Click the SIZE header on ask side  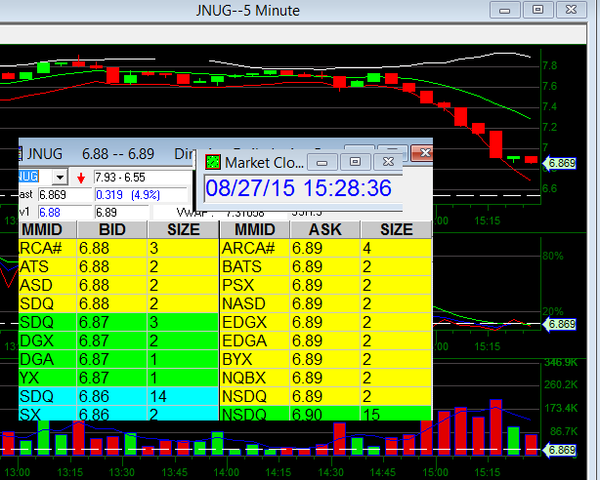tap(396, 230)
